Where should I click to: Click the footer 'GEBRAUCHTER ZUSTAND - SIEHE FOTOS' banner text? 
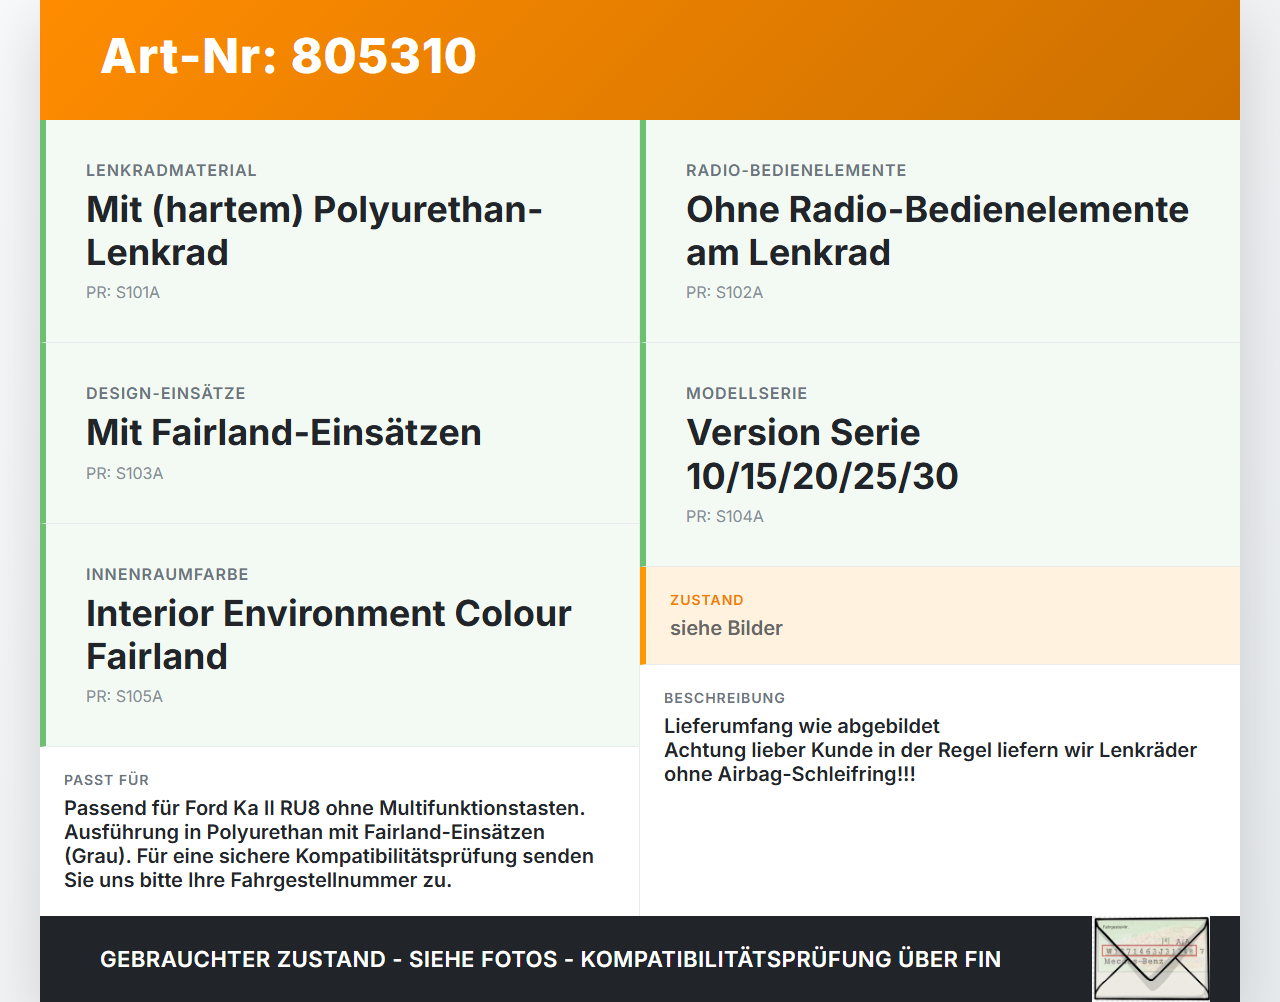tap(550, 959)
